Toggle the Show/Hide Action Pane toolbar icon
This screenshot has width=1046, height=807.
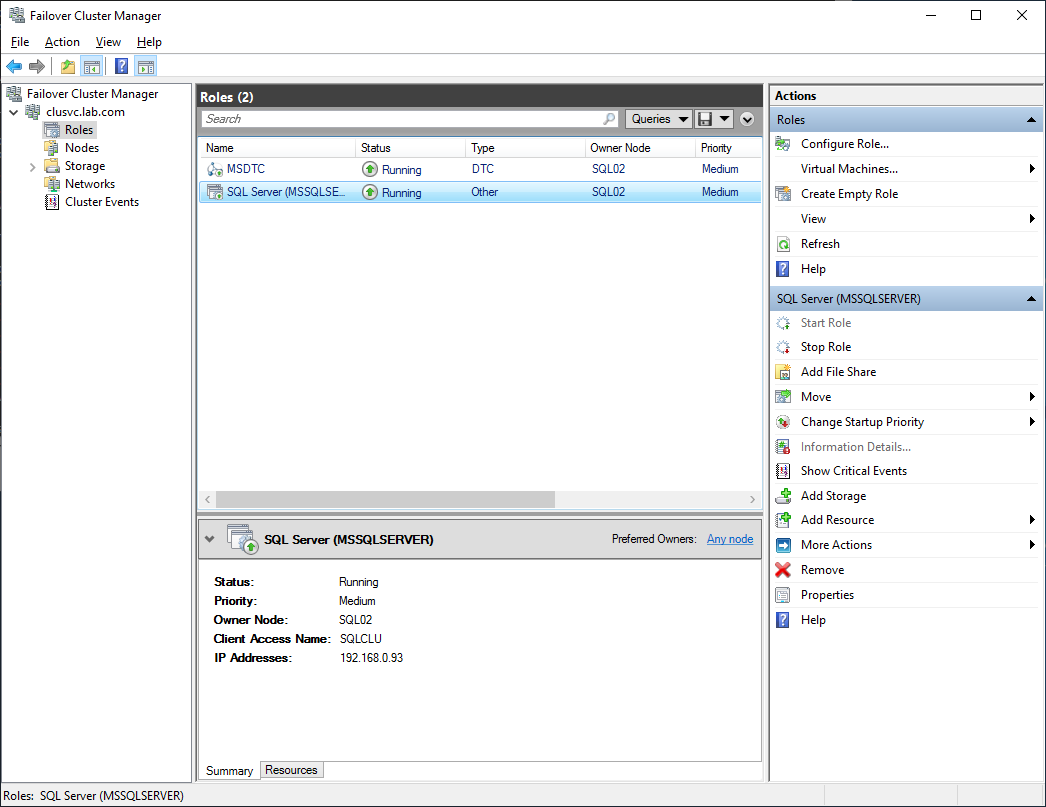(146, 66)
